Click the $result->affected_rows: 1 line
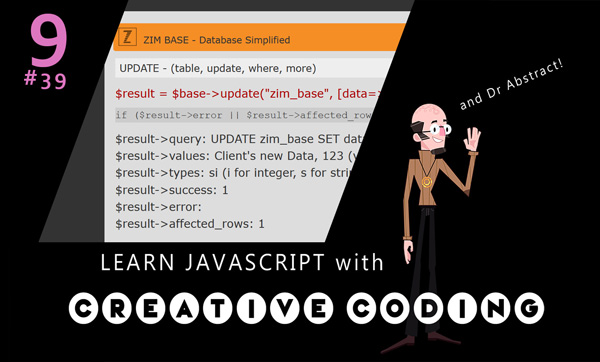The width and height of the screenshot is (600, 362). click(x=190, y=224)
